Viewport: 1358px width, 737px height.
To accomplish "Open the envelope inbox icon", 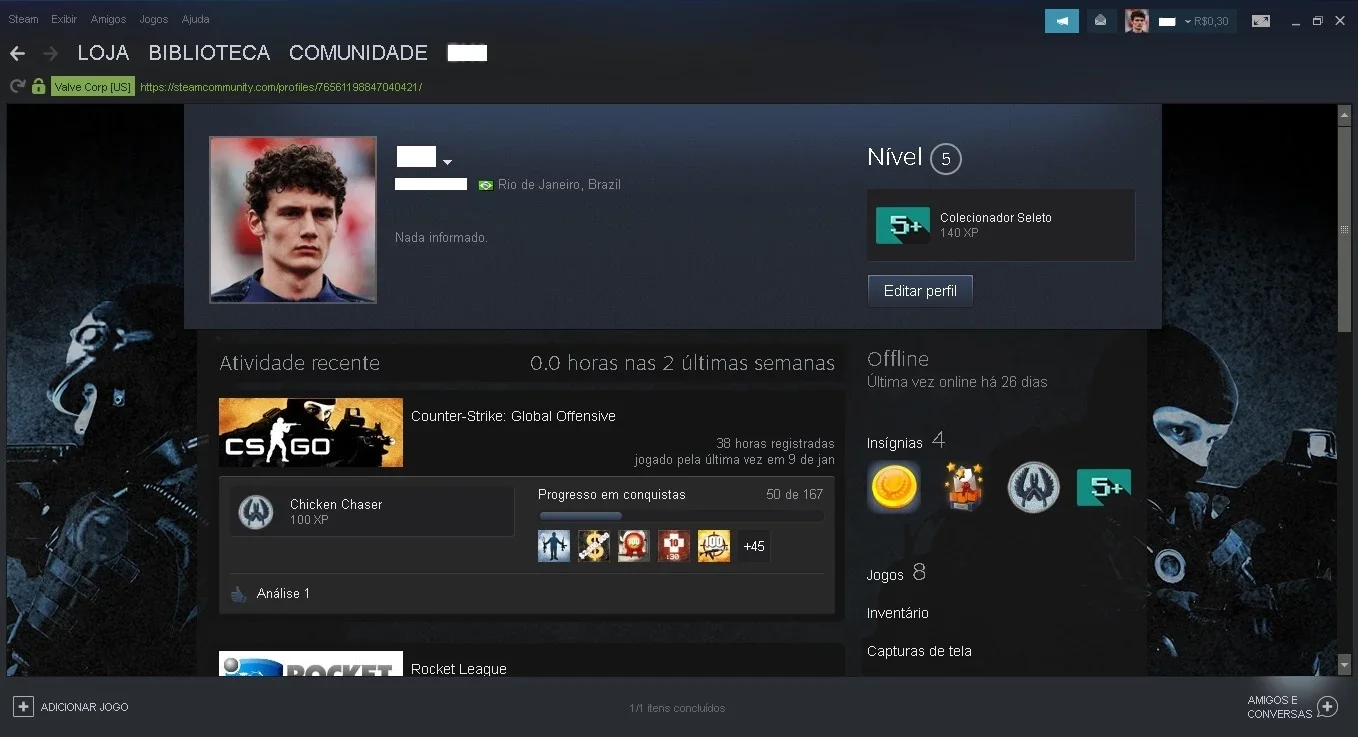I will tap(1101, 21).
